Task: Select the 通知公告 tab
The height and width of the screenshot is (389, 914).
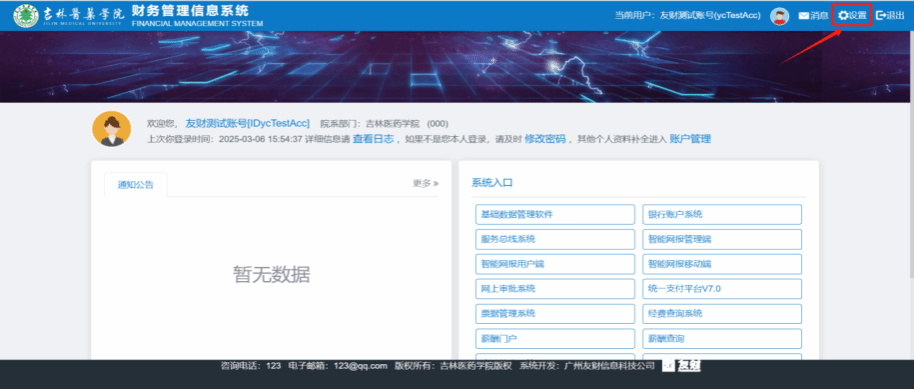Action: [x=136, y=185]
